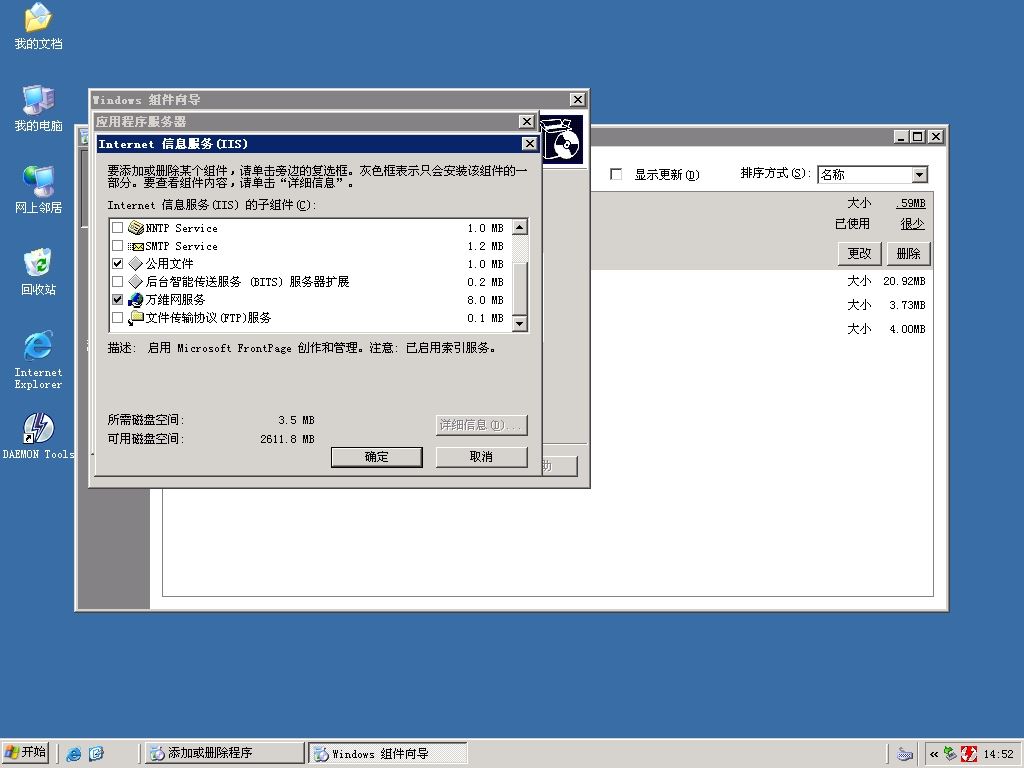Launch Internet Explorer desktop icon
Screen dimensions: 1024x768
point(38,360)
